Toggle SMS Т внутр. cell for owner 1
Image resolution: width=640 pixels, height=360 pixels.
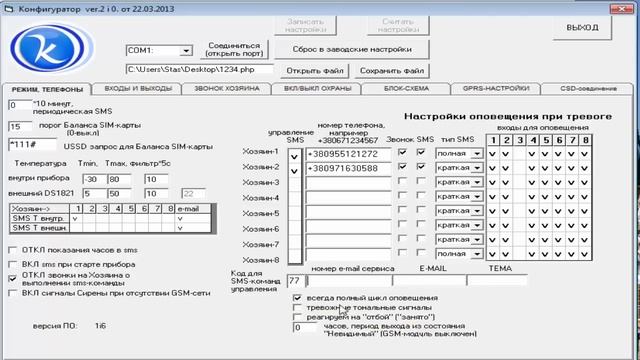point(76,219)
